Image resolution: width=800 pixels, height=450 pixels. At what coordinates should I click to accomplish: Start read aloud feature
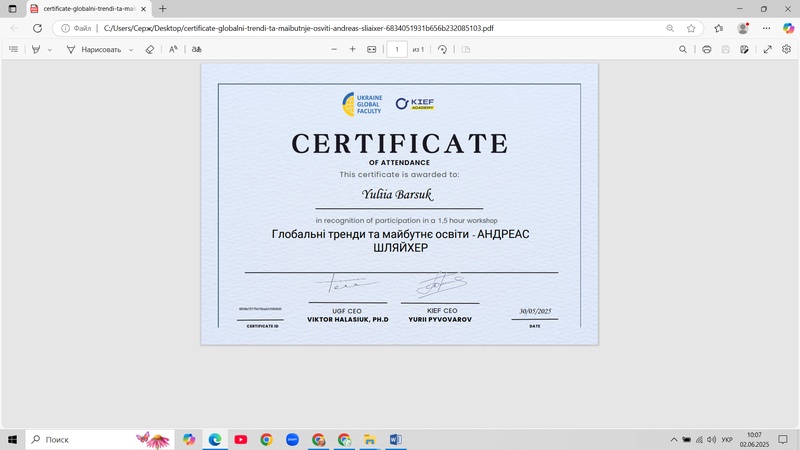(x=173, y=49)
